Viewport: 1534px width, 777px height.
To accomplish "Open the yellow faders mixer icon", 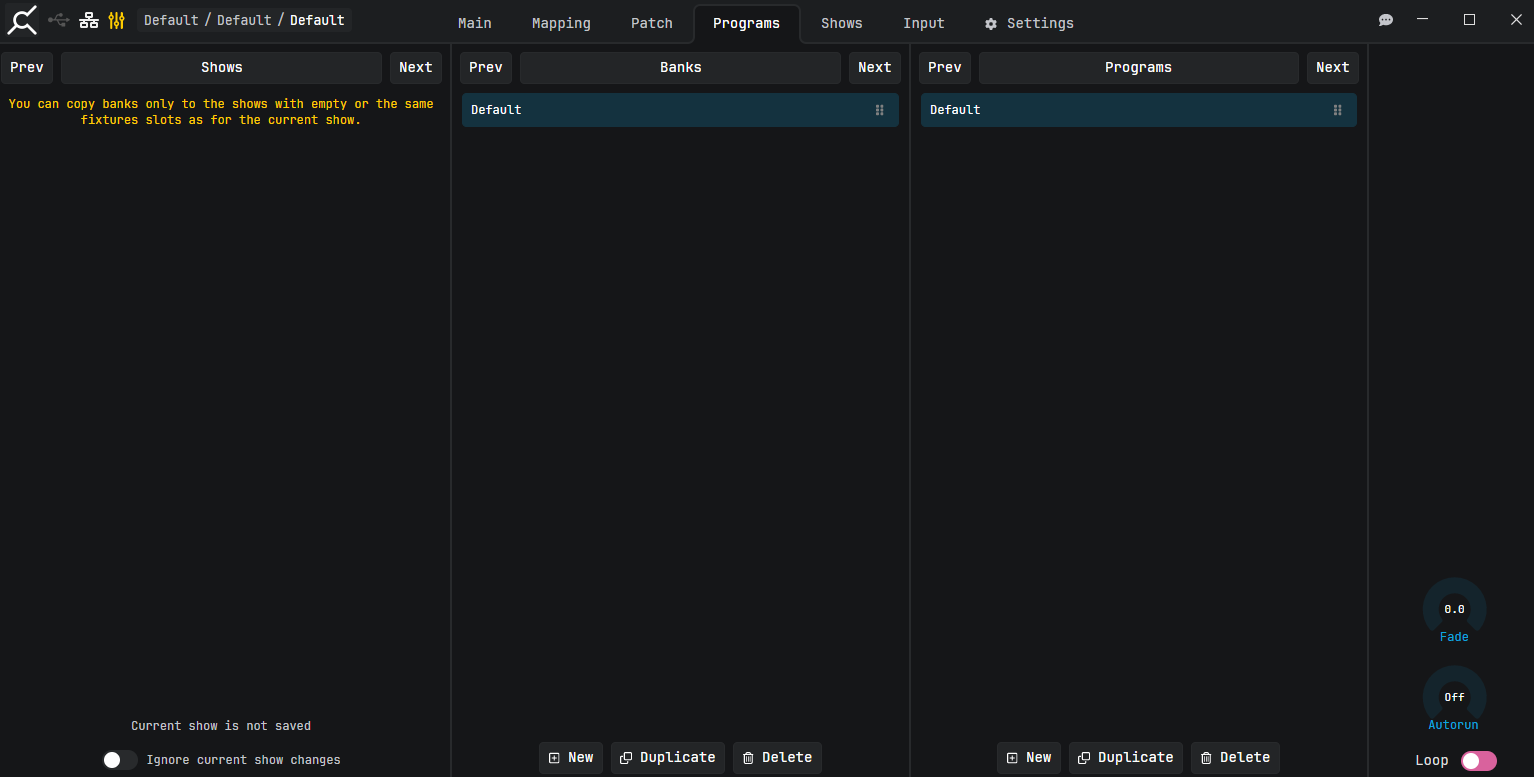I will [117, 20].
